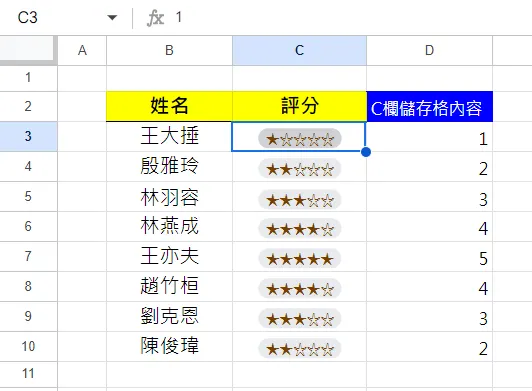Select cell D7 containing 5

pos(430,256)
